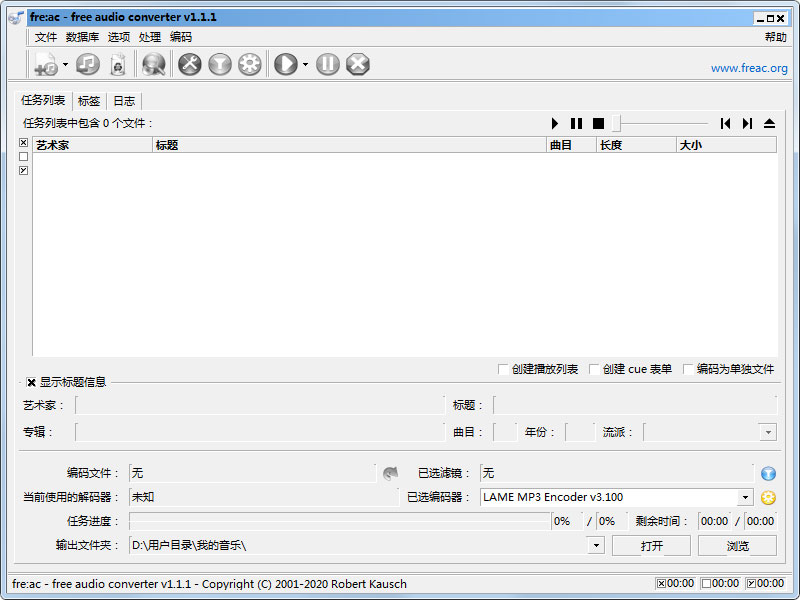Switch to the 标签 tab
Viewport: 800px width, 600px height.
click(89, 101)
